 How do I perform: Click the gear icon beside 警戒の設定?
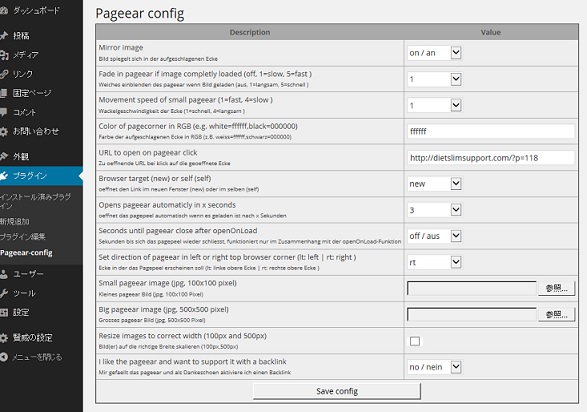coord(3,338)
